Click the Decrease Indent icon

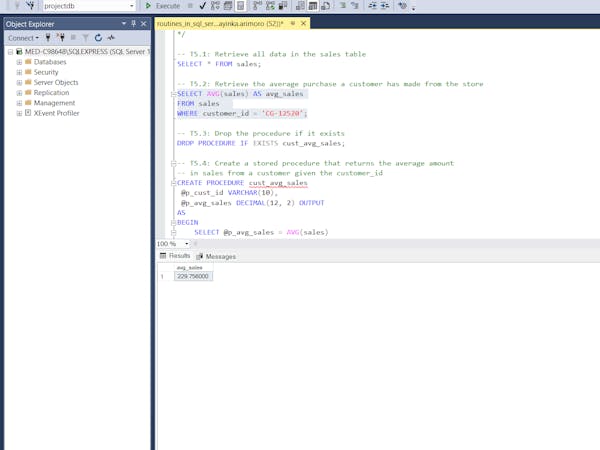click(372, 6)
